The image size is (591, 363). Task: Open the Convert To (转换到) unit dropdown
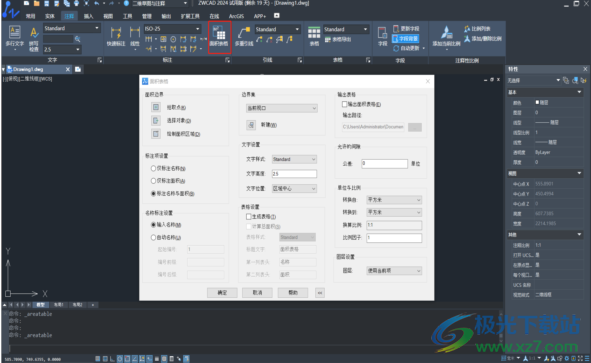tap(394, 213)
